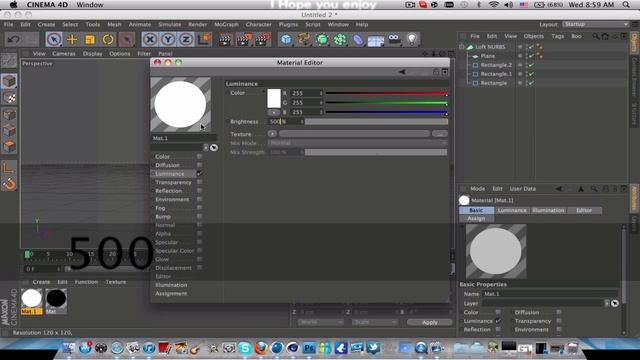This screenshot has height=360, width=640.
Task: Open Spotlight search magnifier icon
Action: (626, 5)
